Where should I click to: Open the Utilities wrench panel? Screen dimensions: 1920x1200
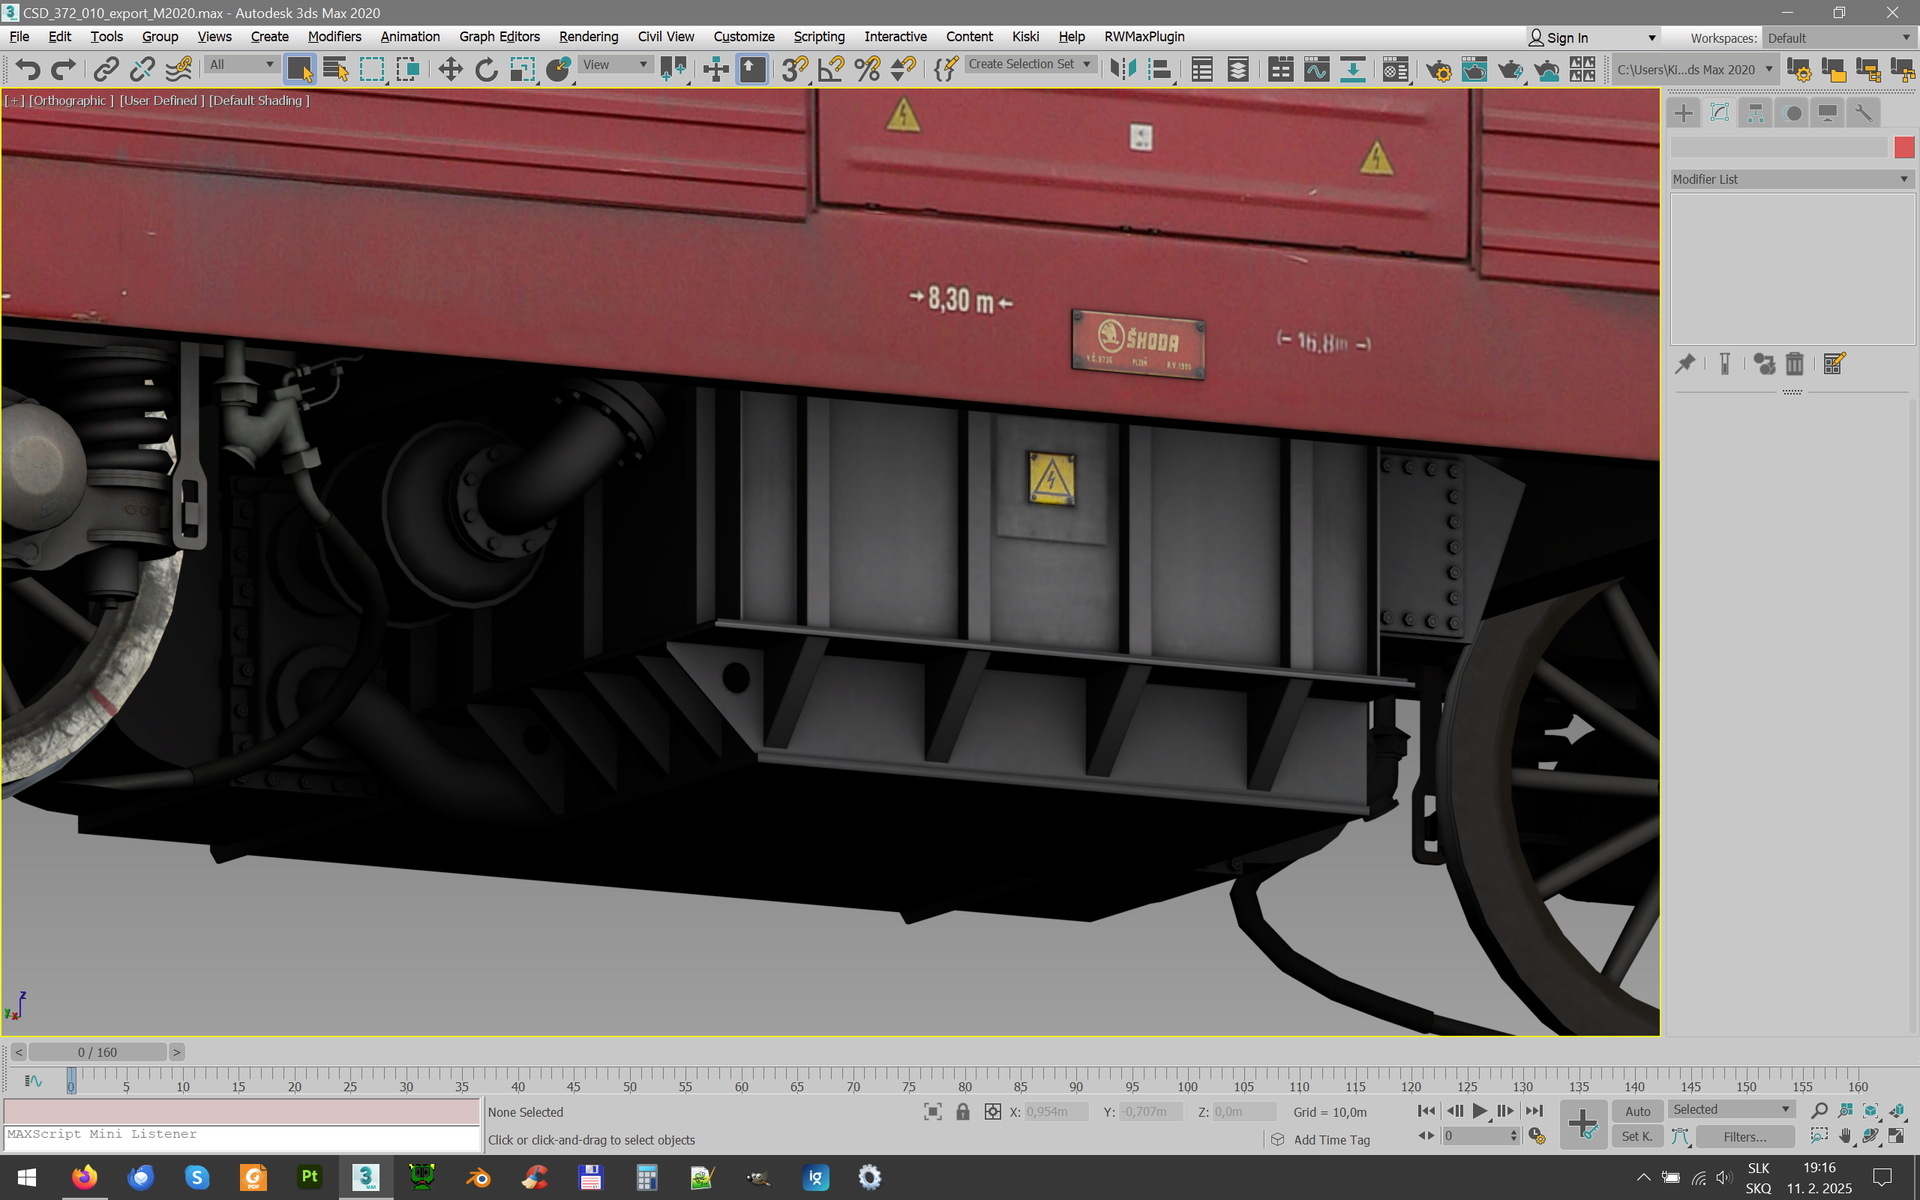point(1863,113)
